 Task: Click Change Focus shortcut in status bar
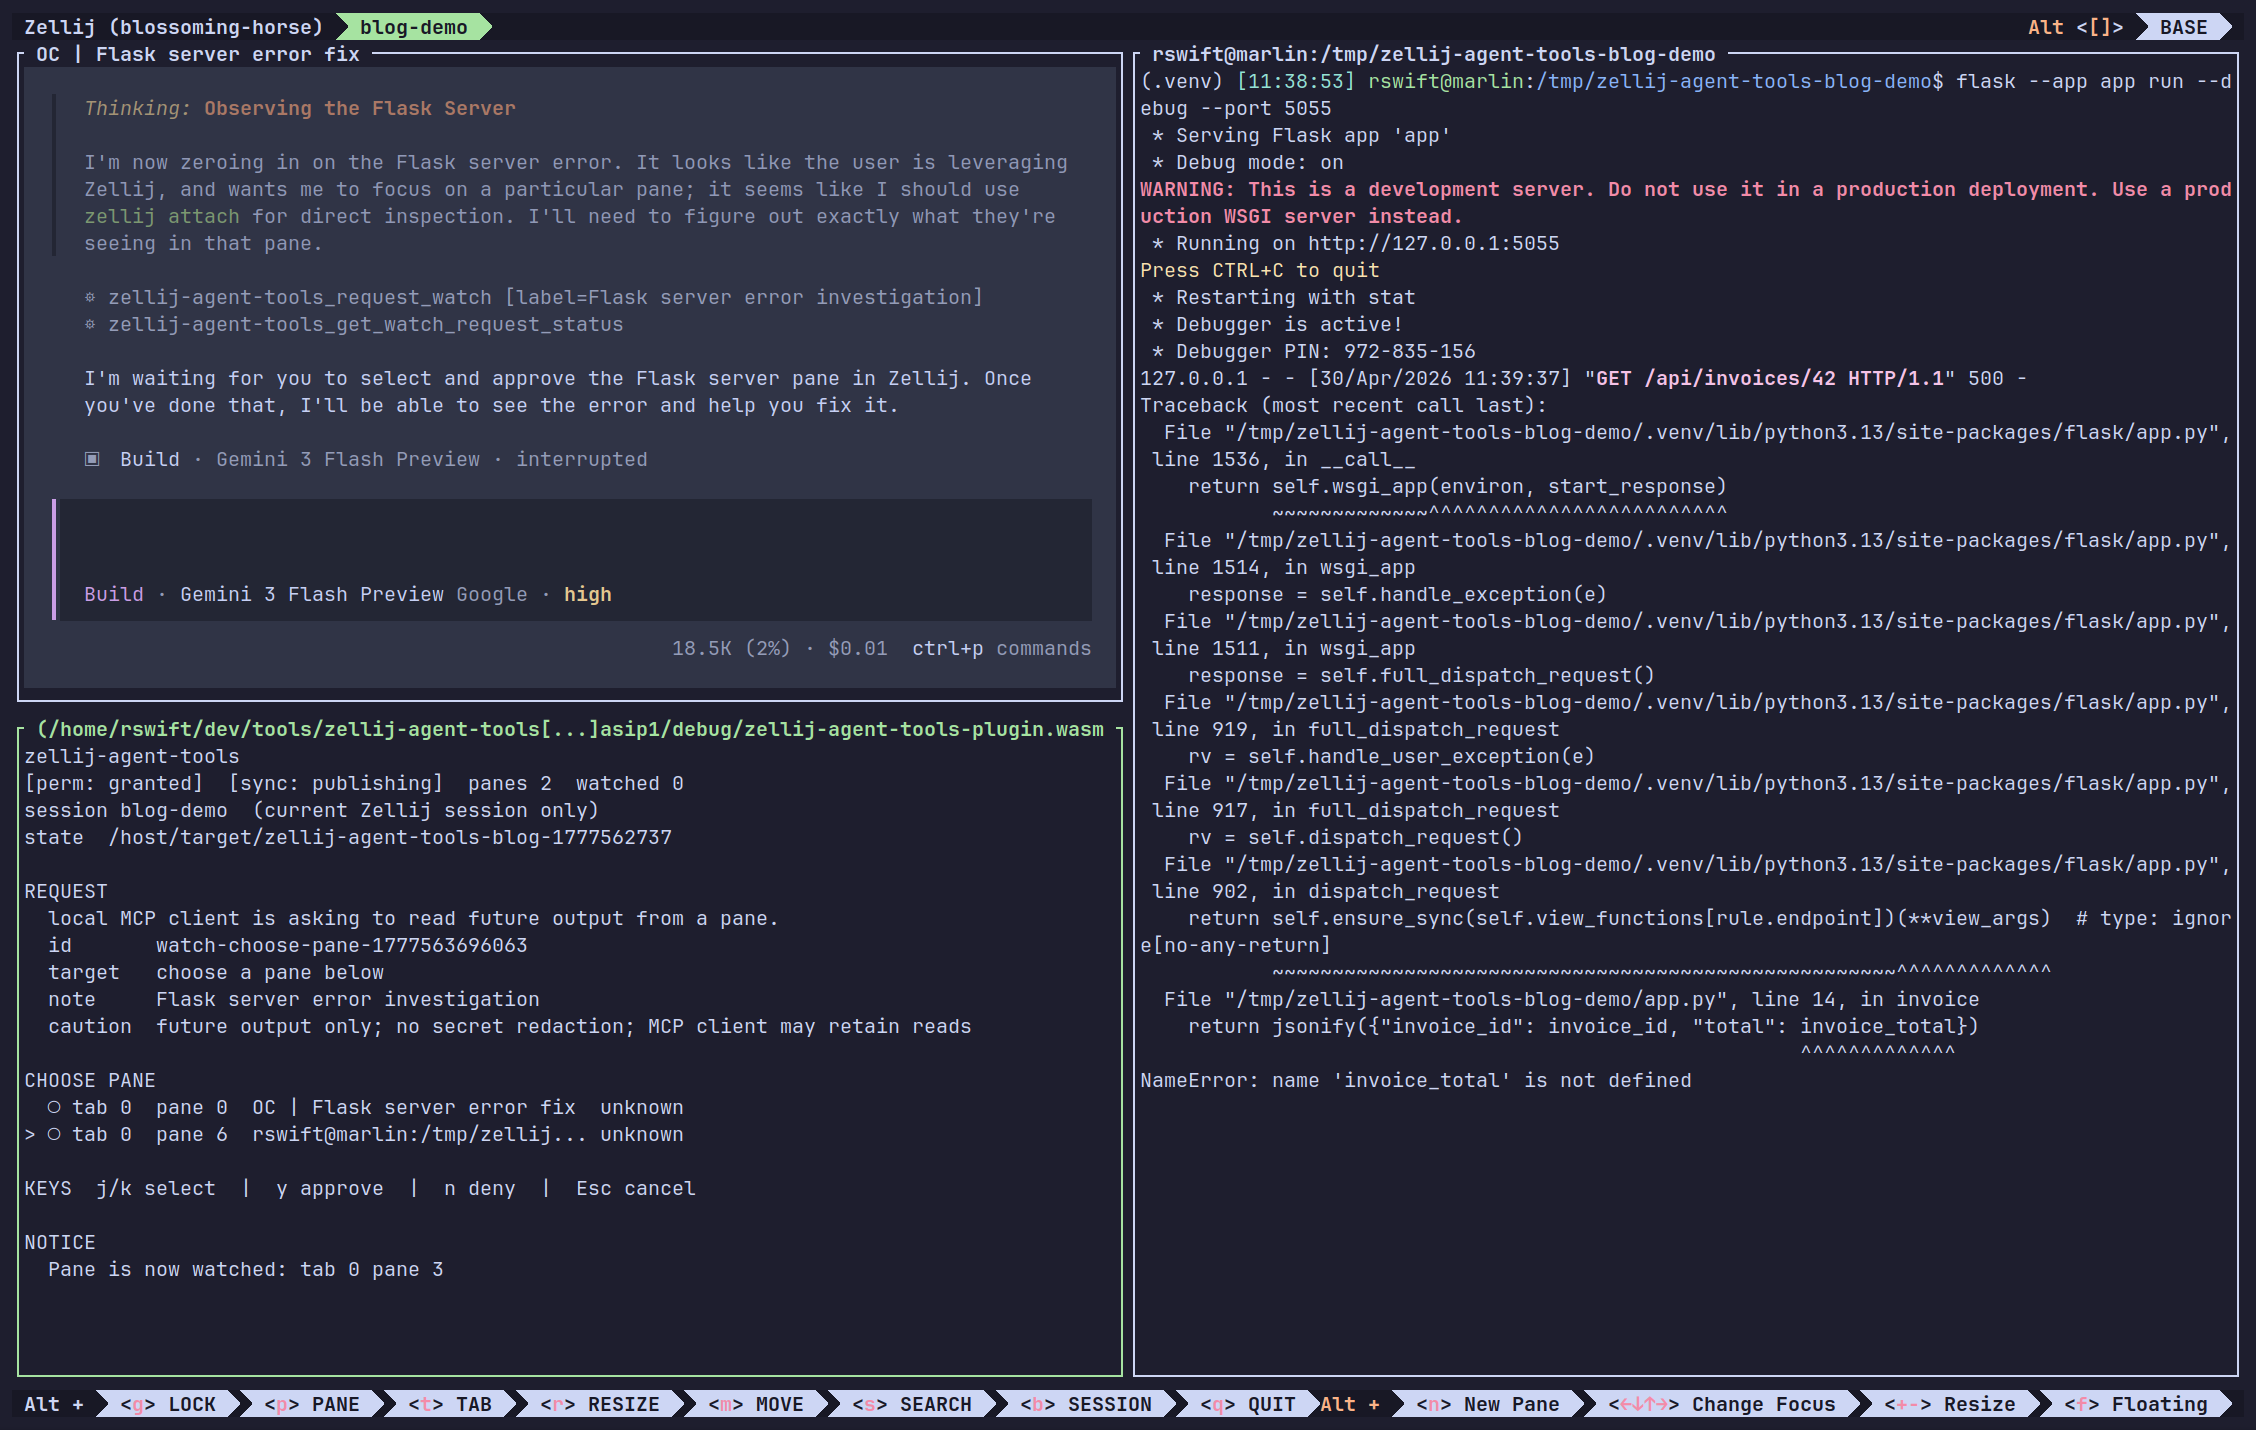(x=1722, y=1404)
